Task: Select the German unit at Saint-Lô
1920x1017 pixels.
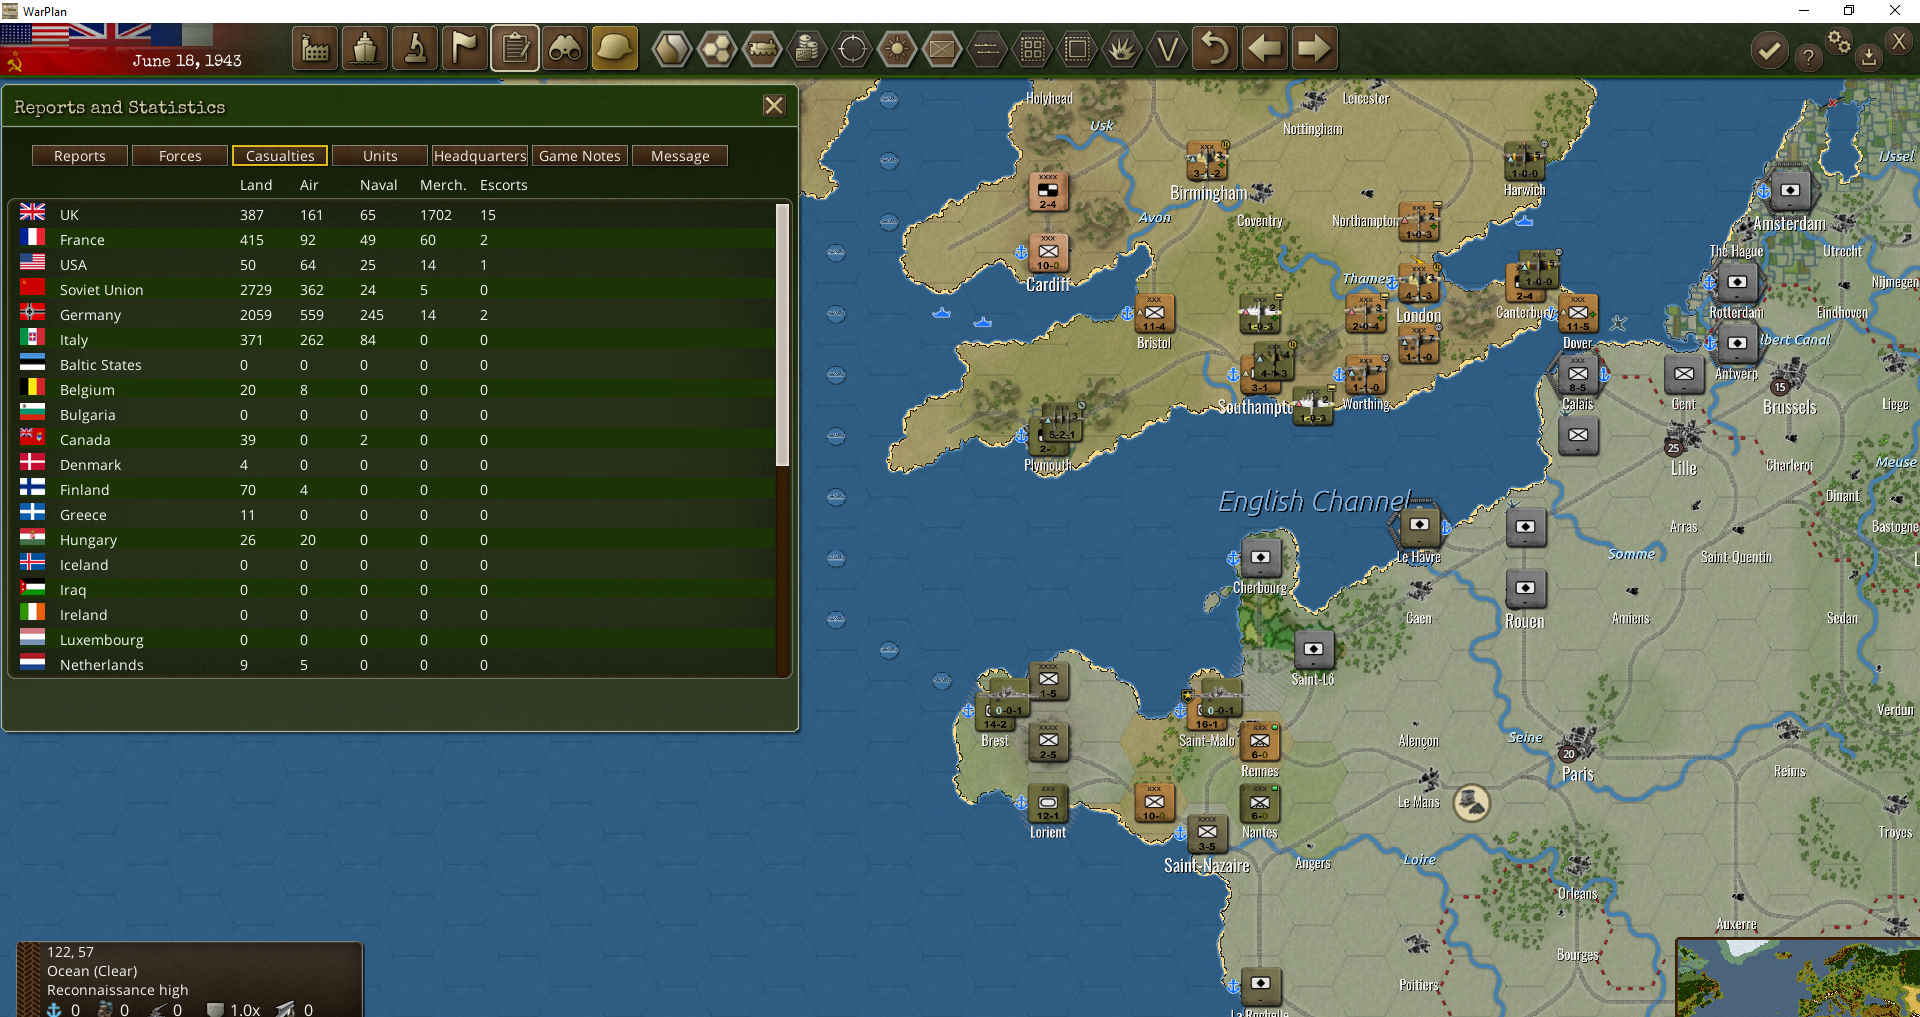Action: pyautogui.click(x=1313, y=650)
